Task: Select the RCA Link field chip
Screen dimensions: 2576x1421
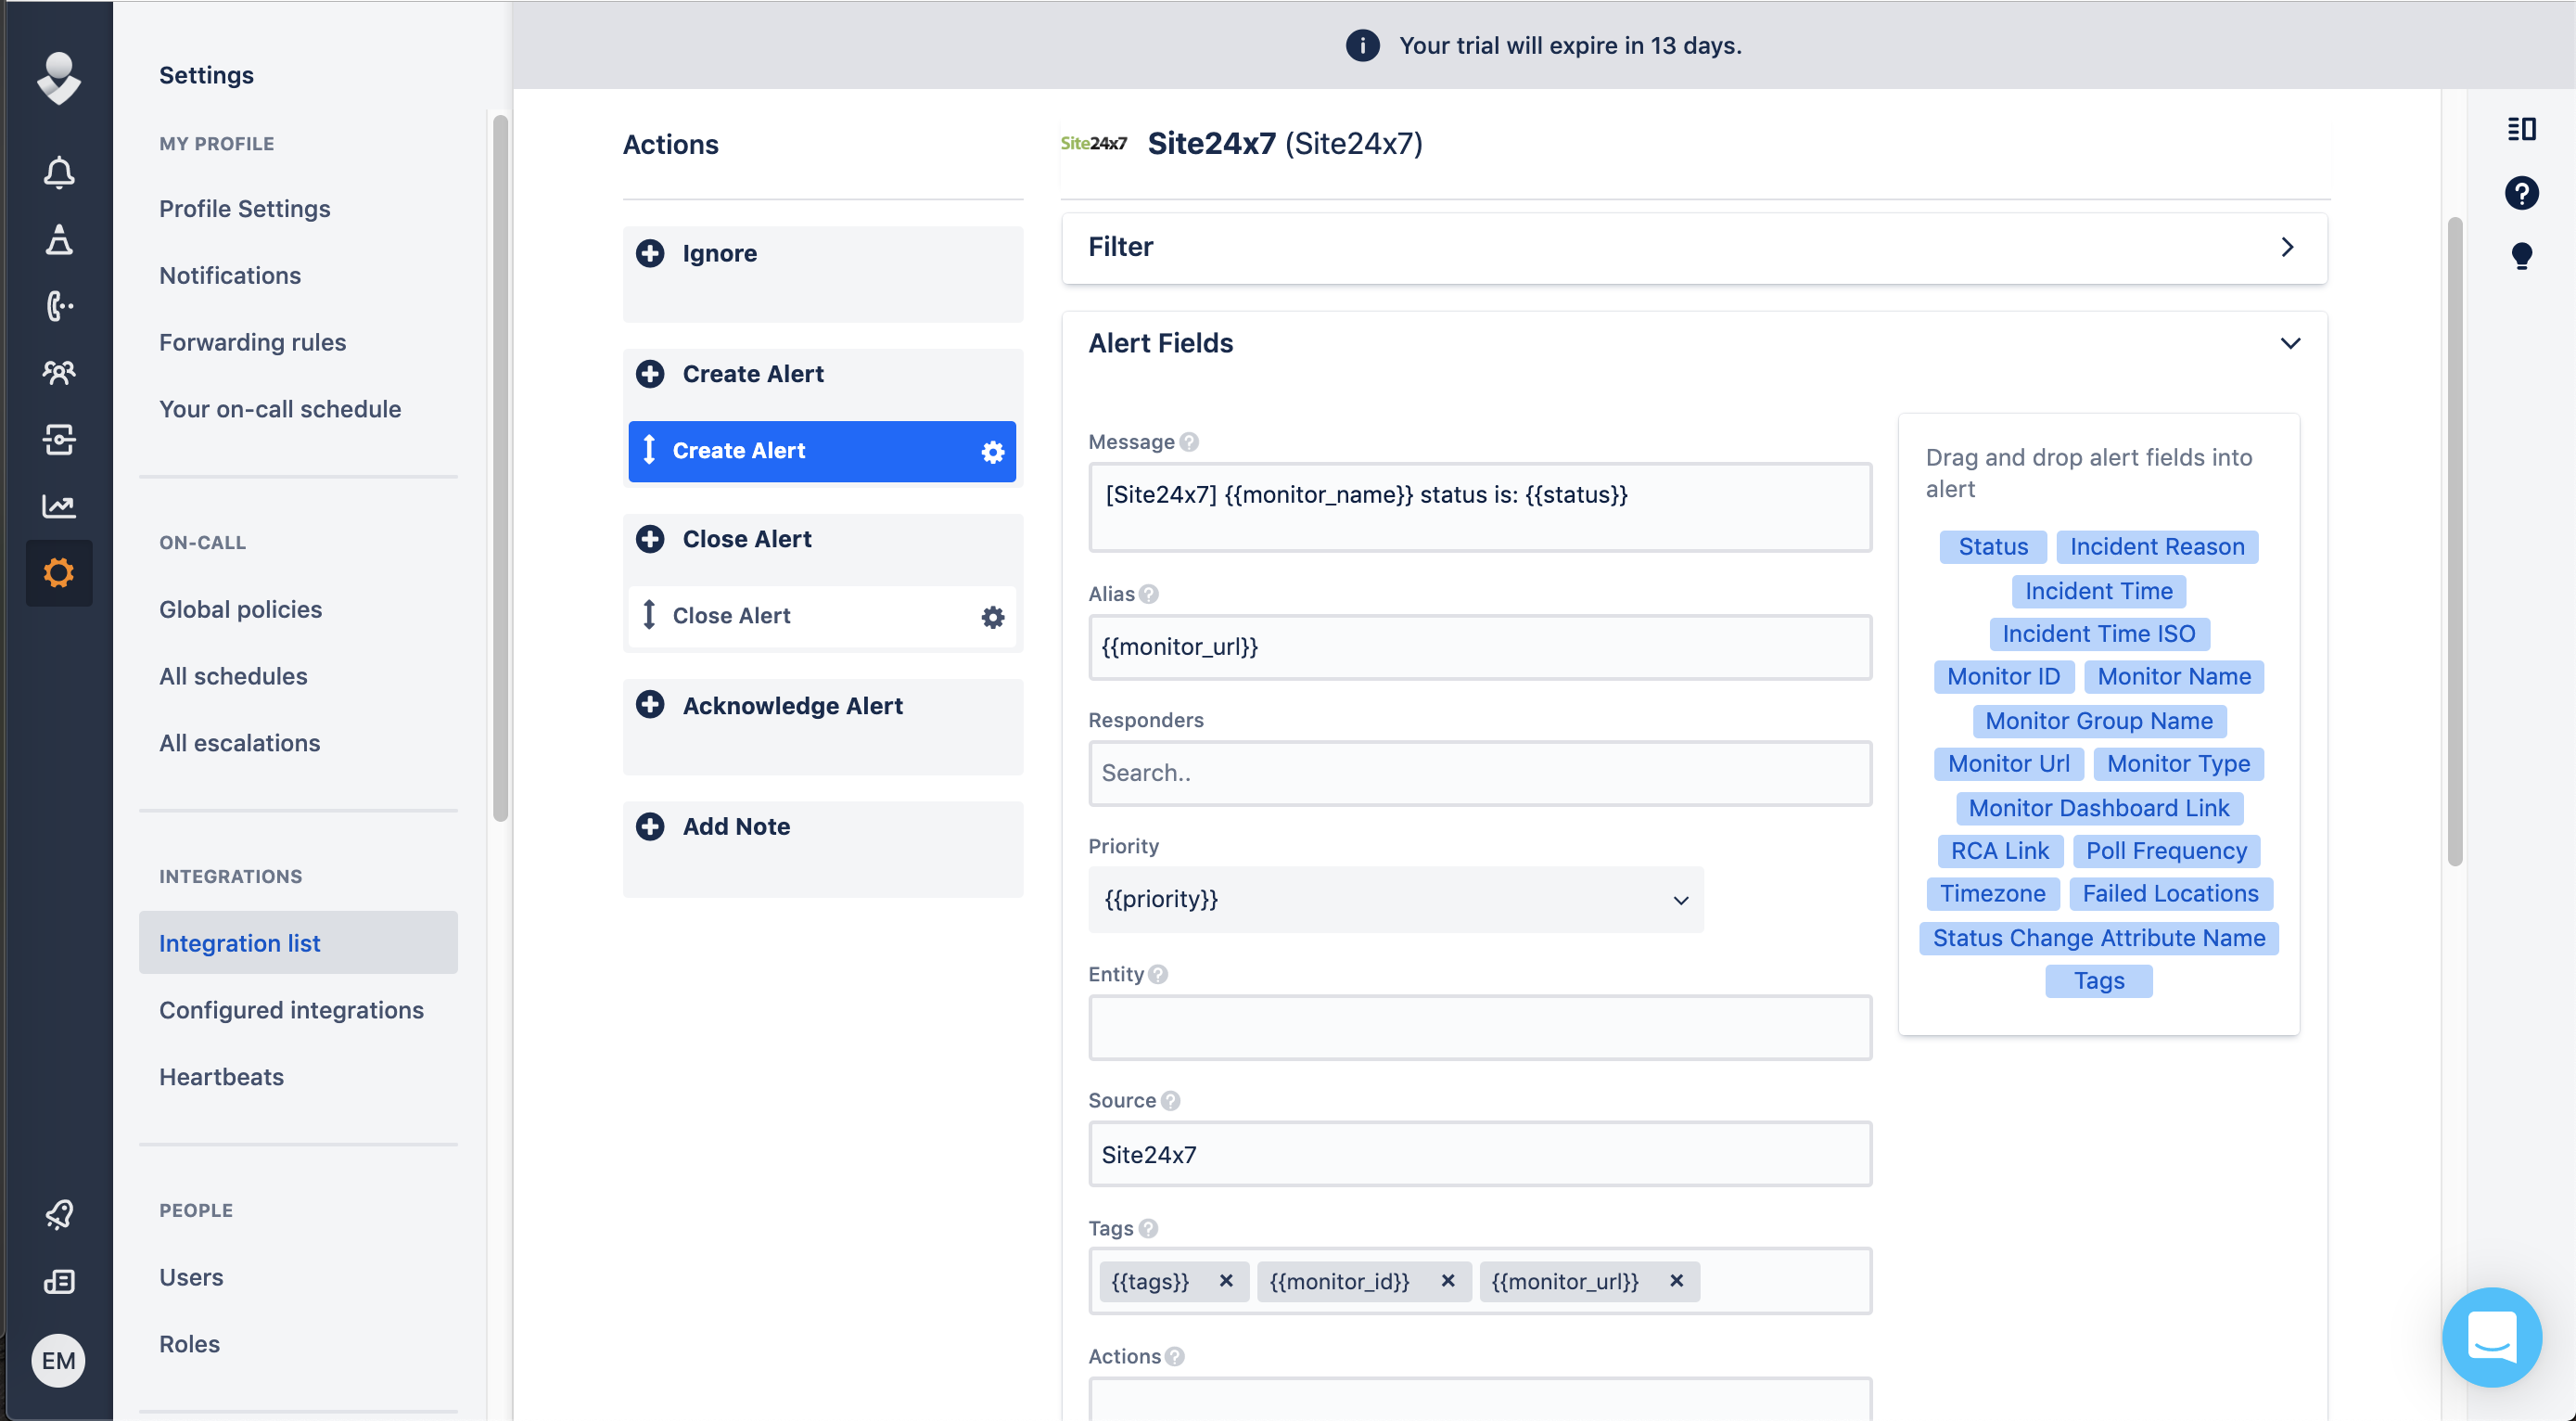Action: click(x=1999, y=851)
